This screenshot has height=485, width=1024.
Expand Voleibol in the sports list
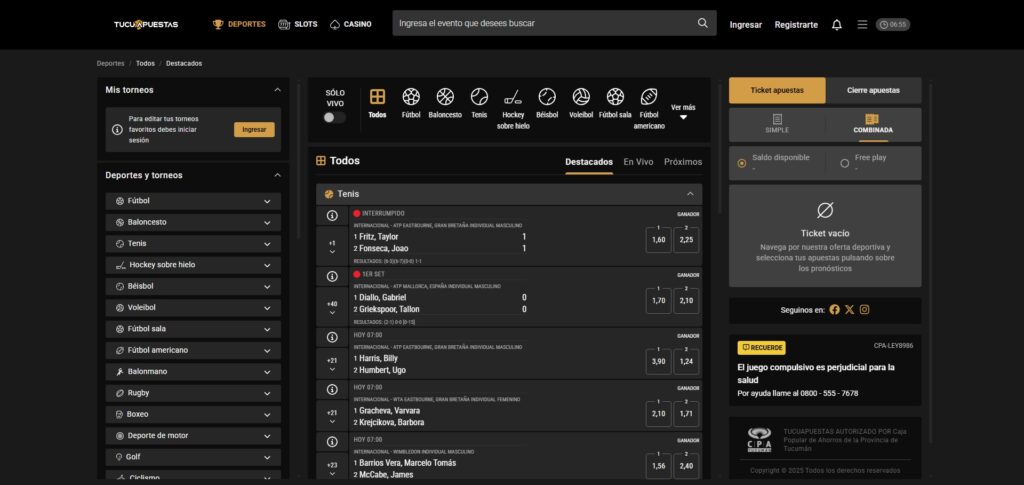(193, 307)
